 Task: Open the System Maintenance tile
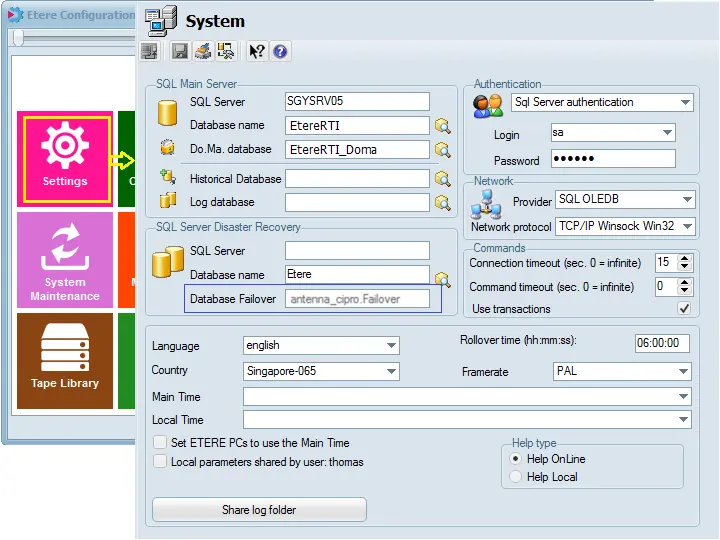[65, 260]
